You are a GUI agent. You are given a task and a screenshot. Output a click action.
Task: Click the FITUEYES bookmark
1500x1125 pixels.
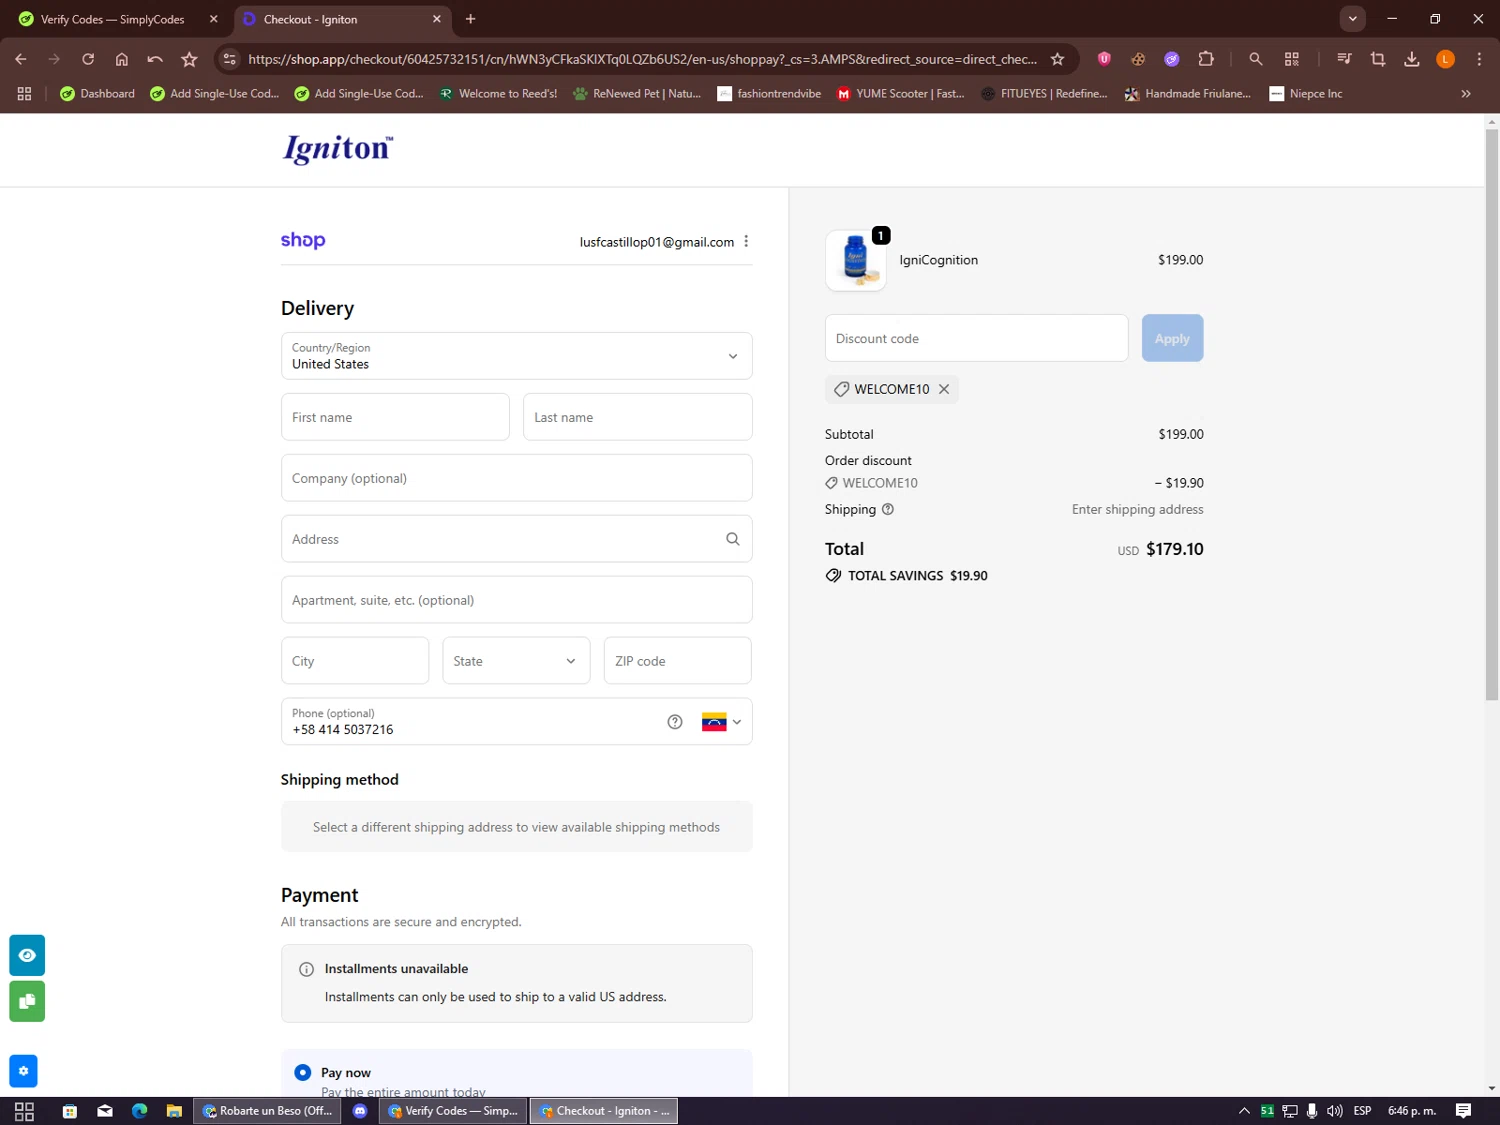(x=1043, y=93)
